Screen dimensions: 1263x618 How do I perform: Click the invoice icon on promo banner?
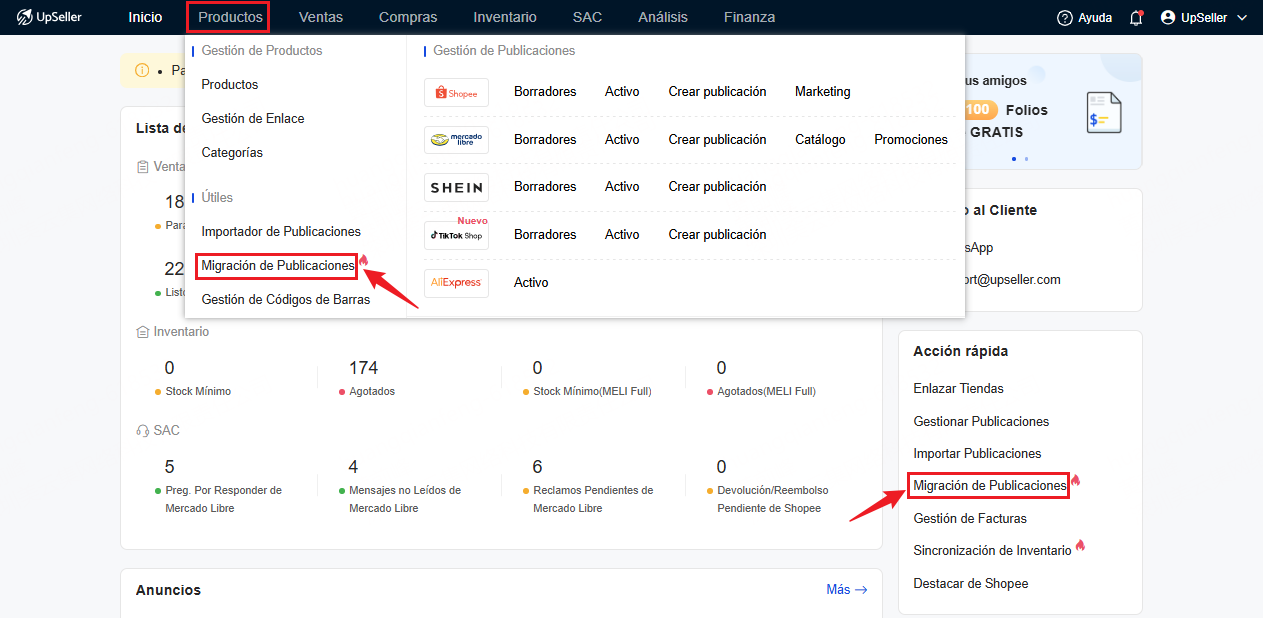[x=1104, y=113]
